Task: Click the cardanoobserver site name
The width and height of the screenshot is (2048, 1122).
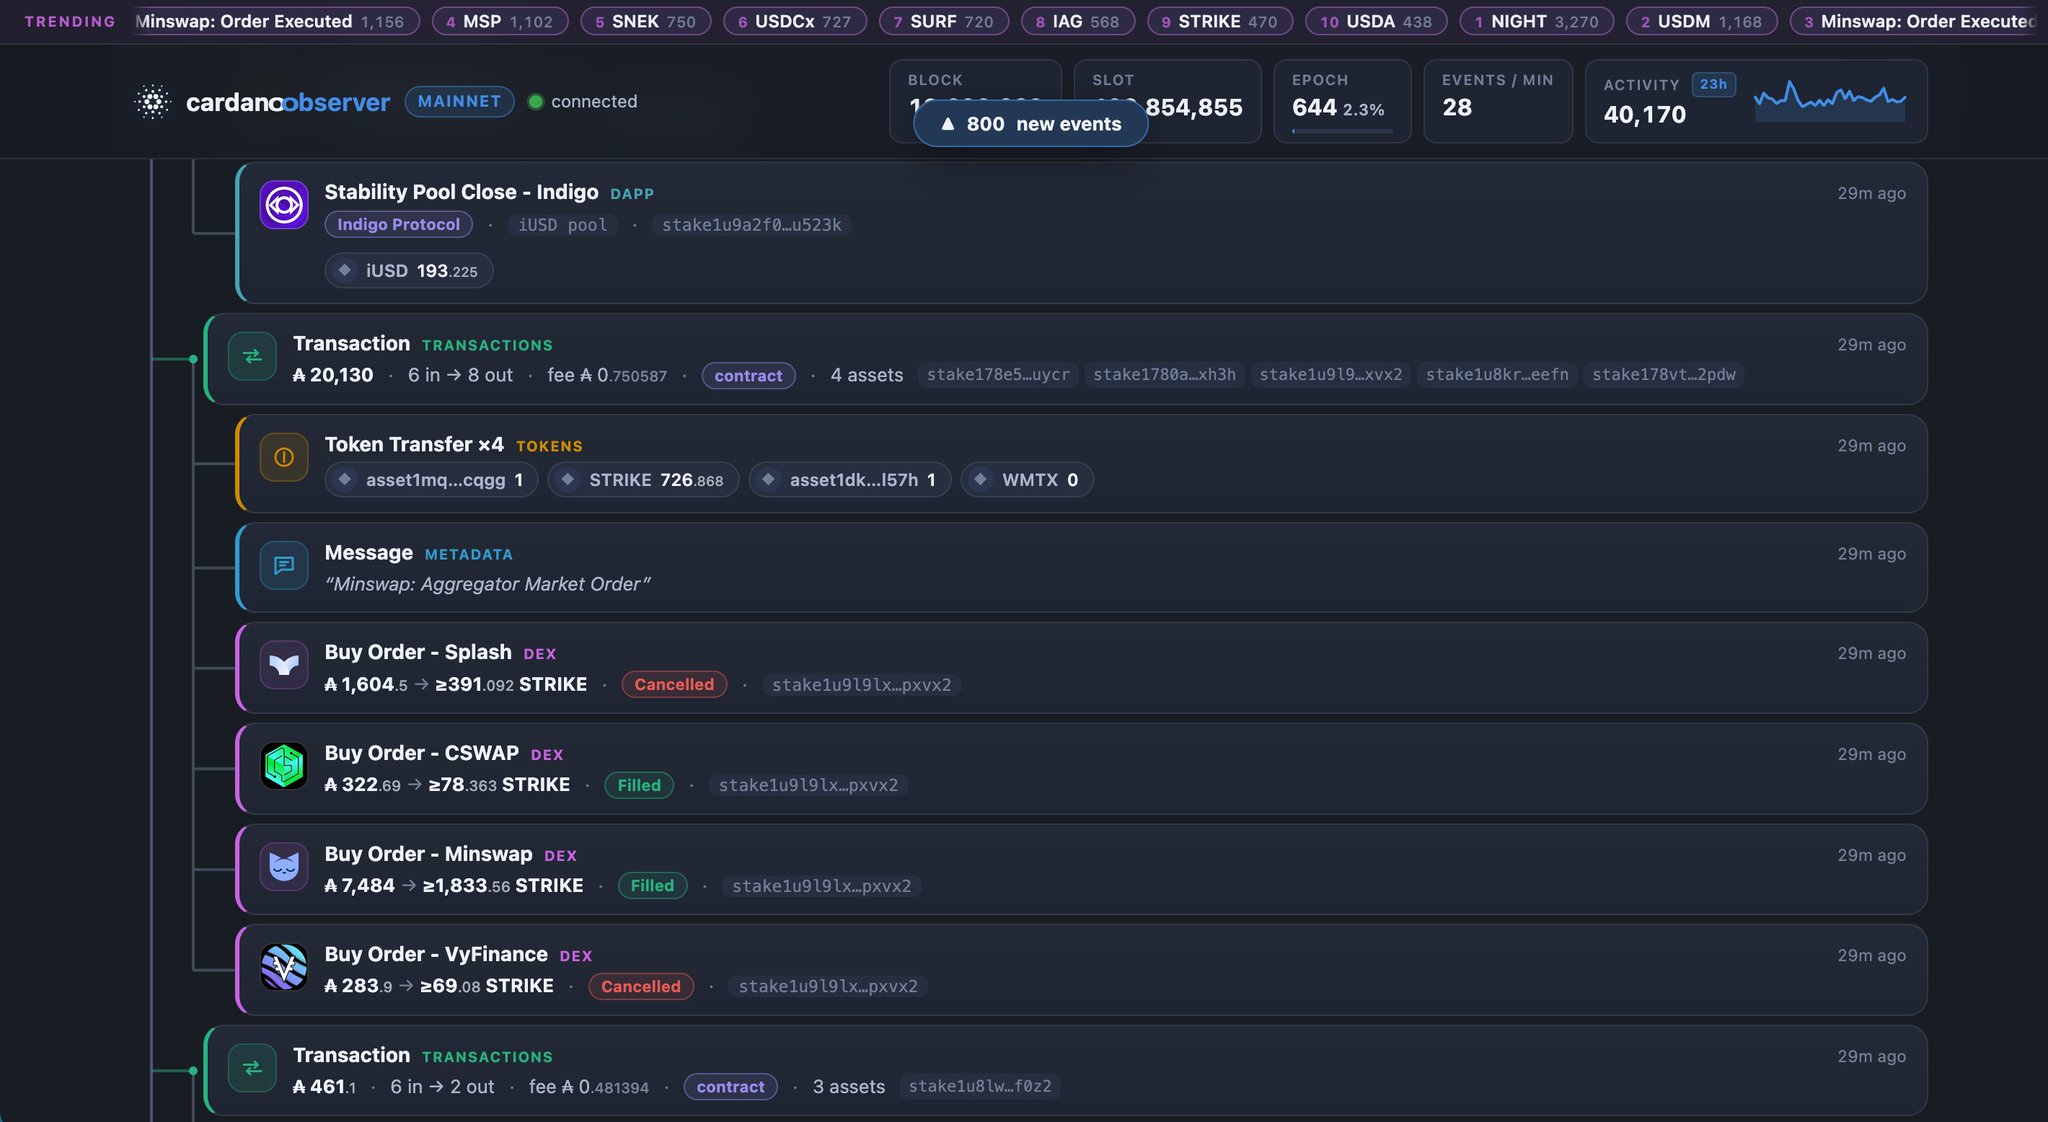Action: pyautogui.click(x=288, y=102)
